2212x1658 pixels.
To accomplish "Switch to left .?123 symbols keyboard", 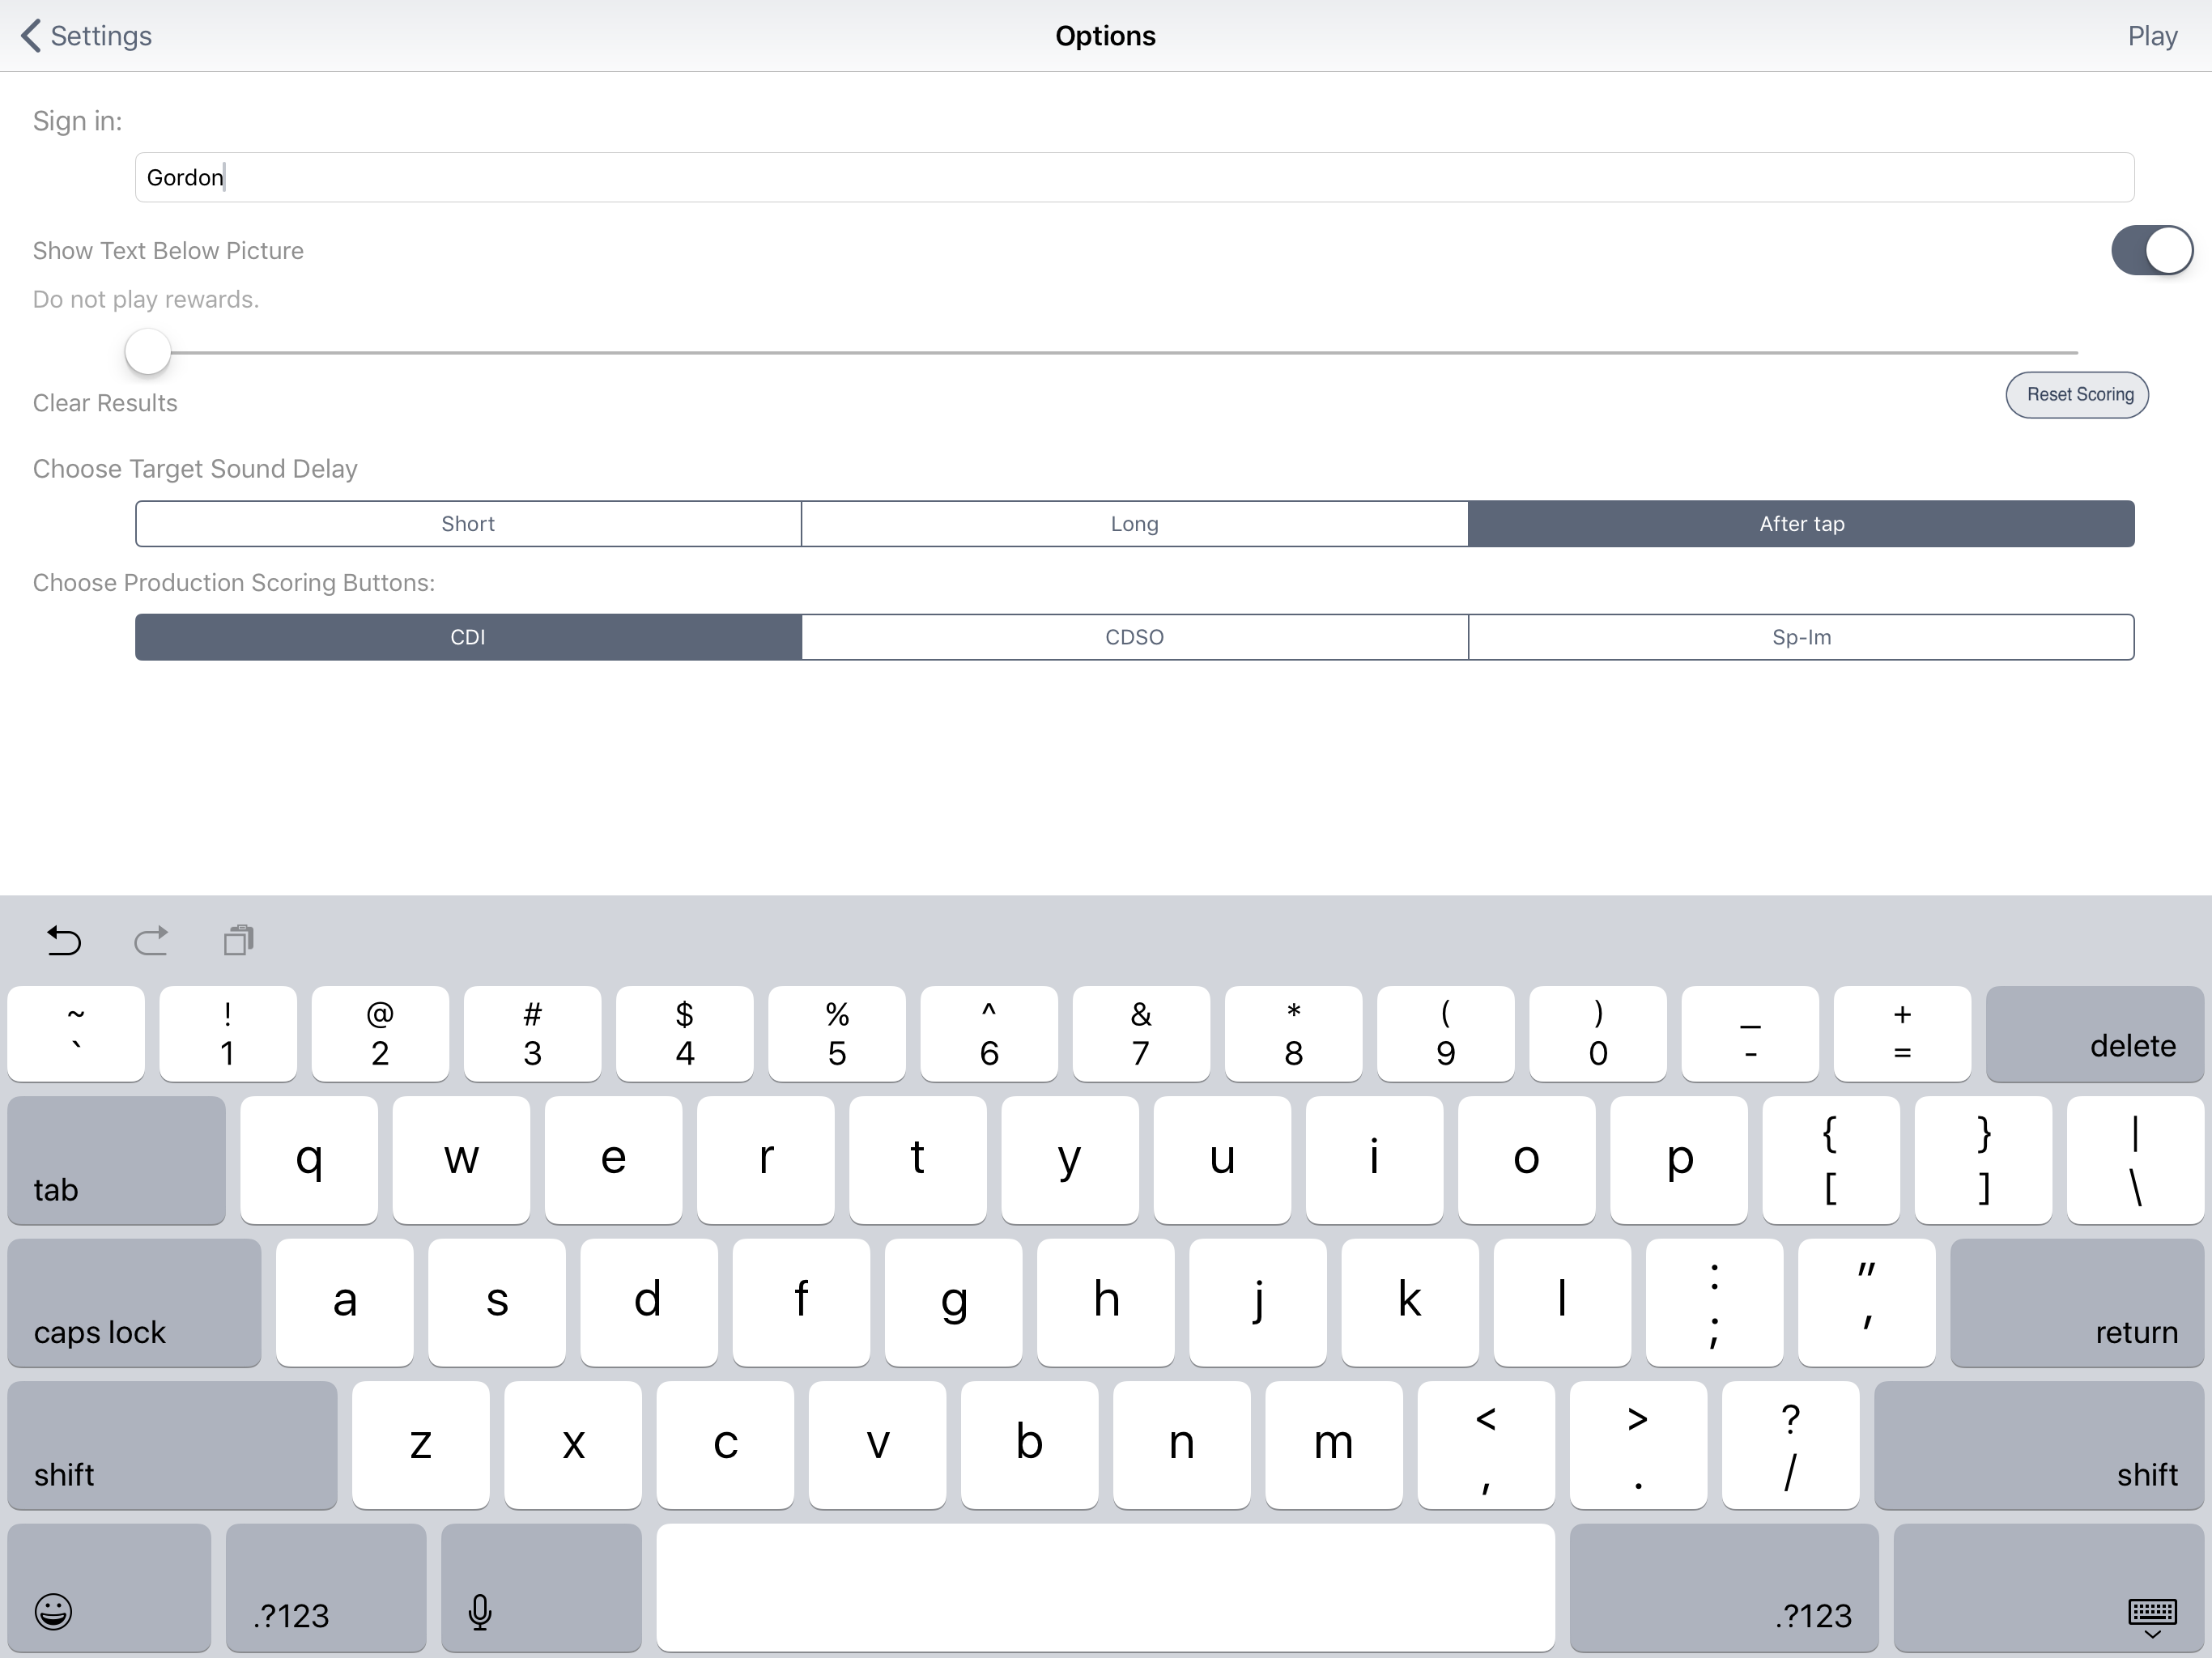I will [325, 1587].
